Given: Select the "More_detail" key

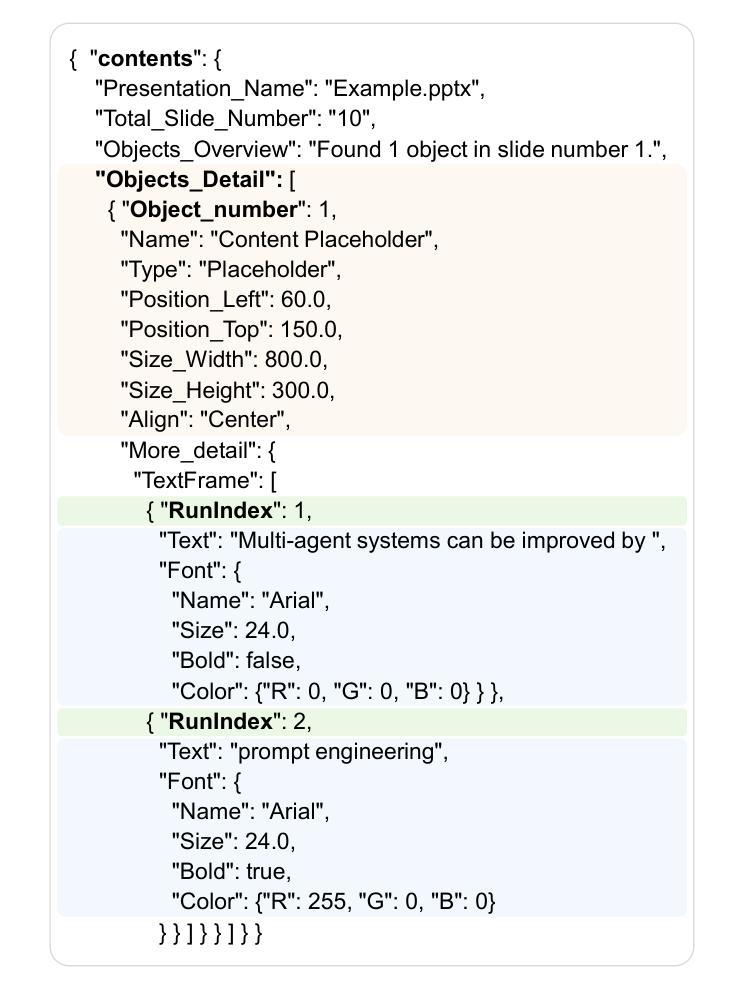Looking at the screenshot, I should click(189, 451).
